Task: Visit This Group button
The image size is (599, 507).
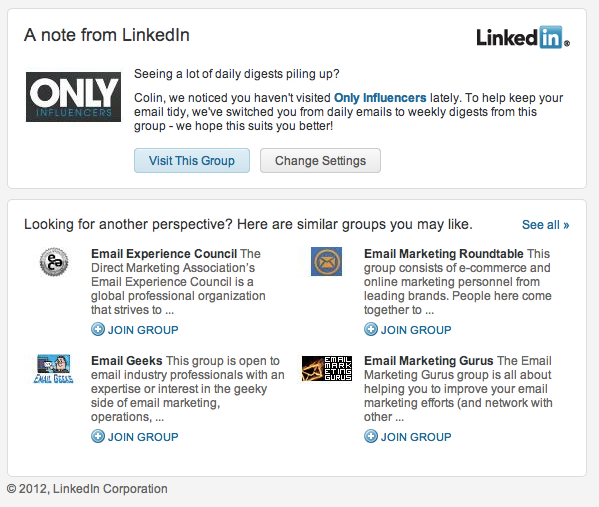Action: [x=192, y=160]
